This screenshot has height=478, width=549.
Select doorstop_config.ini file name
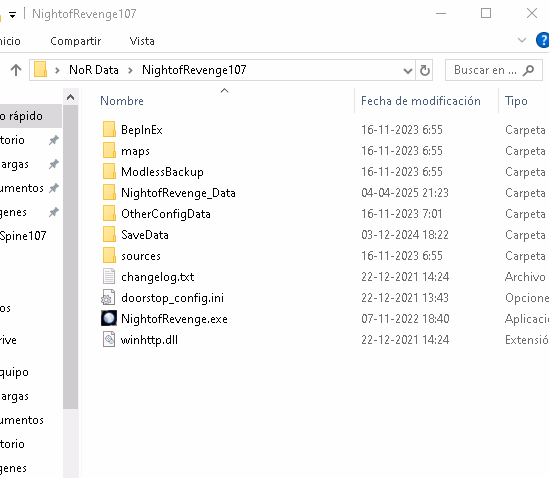tap(172, 298)
